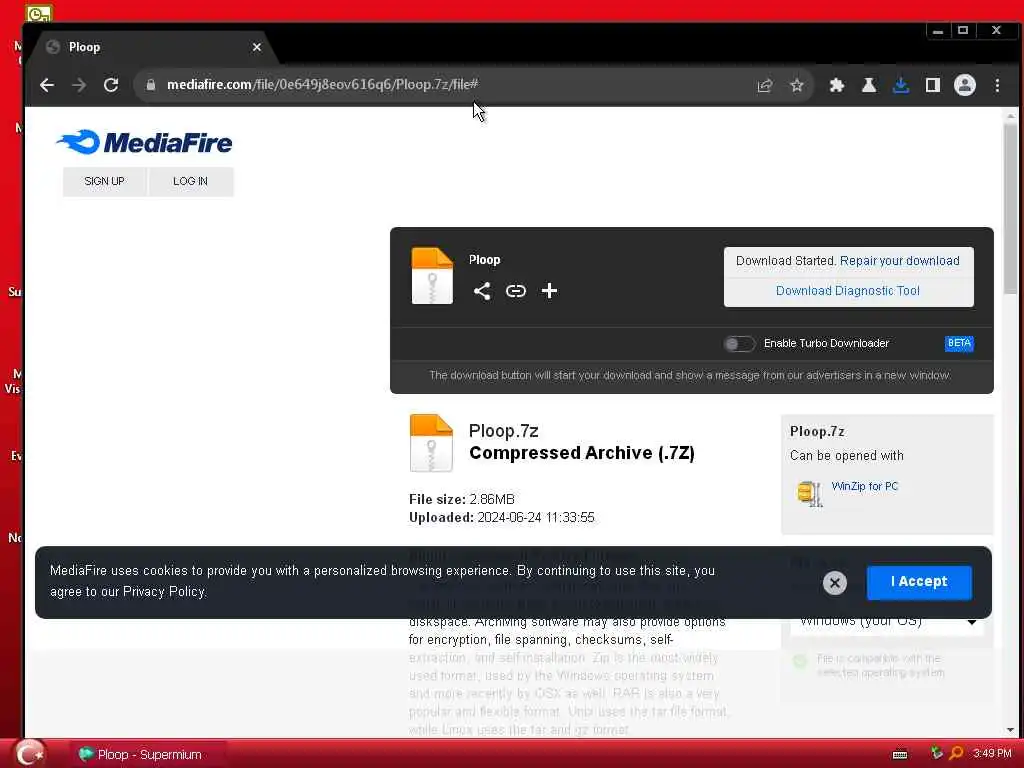Click the BETA badge
The height and width of the screenshot is (768, 1024).
[x=959, y=343]
